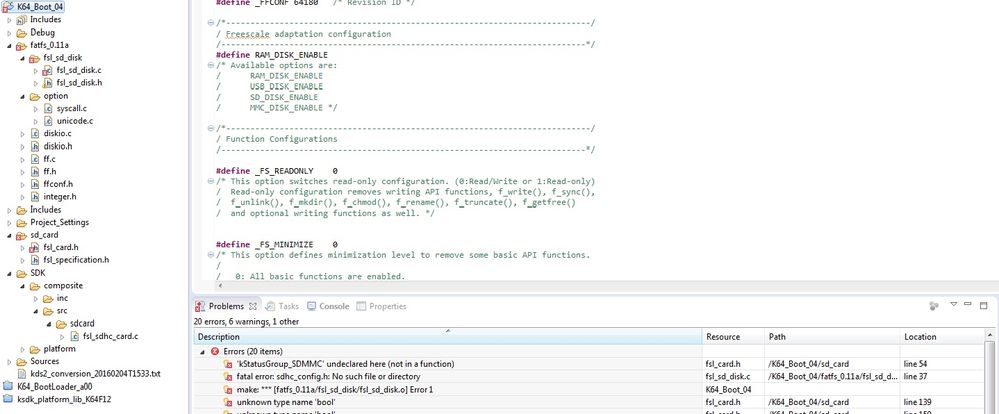Sort problems by Description column header
999x414 pixels.
coord(448,336)
